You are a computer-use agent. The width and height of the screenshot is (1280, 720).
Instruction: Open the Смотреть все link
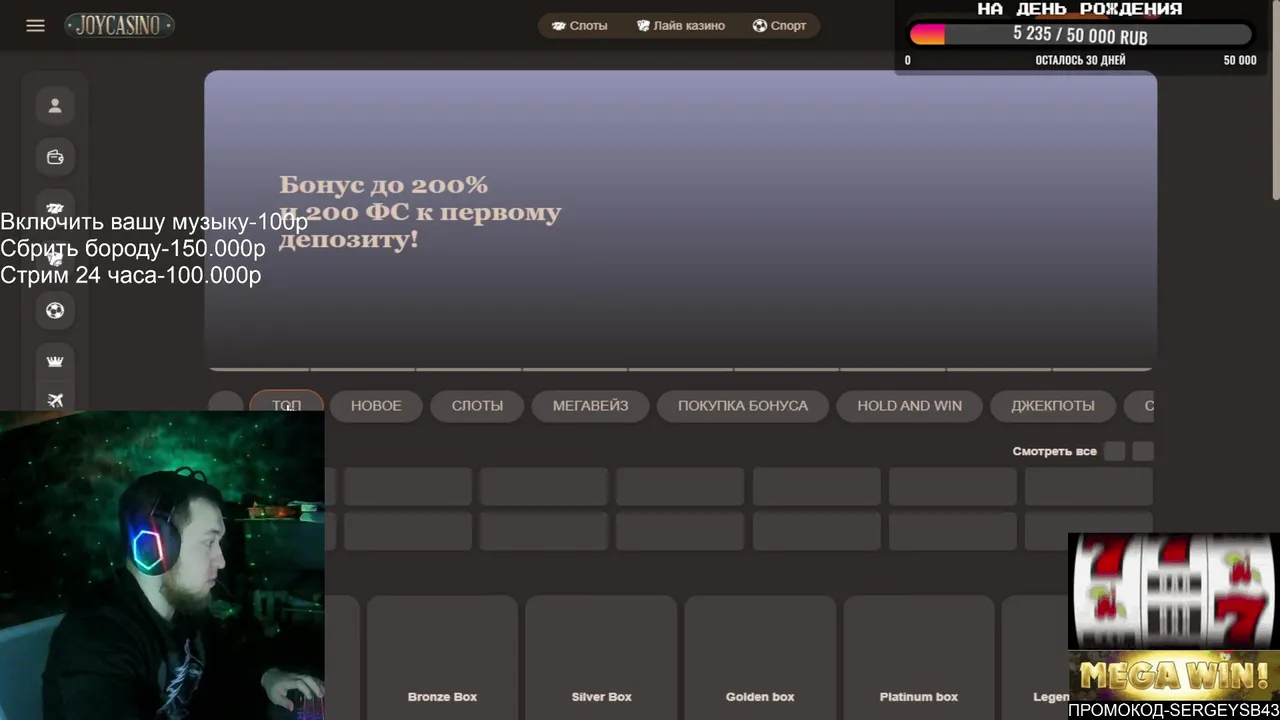pyautogui.click(x=1054, y=451)
